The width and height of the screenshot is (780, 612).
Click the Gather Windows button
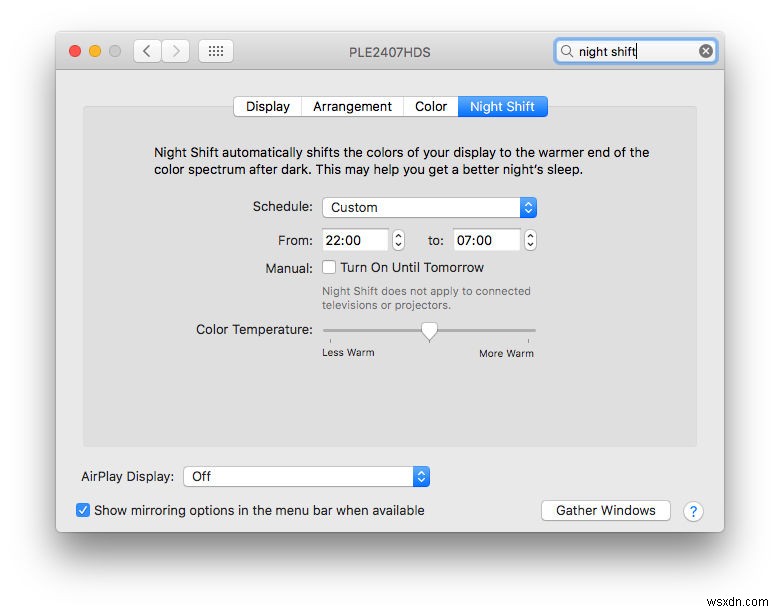(x=605, y=510)
